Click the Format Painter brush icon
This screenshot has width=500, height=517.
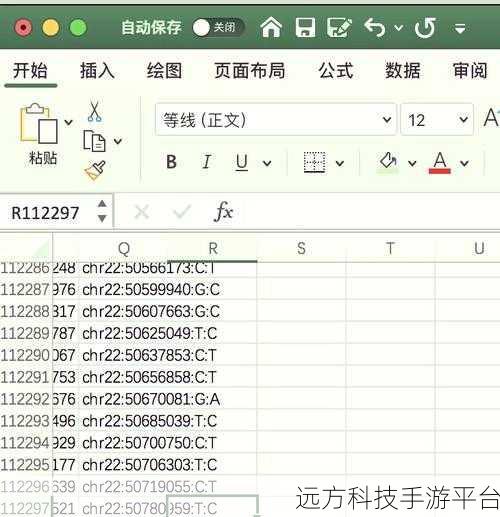point(95,170)
